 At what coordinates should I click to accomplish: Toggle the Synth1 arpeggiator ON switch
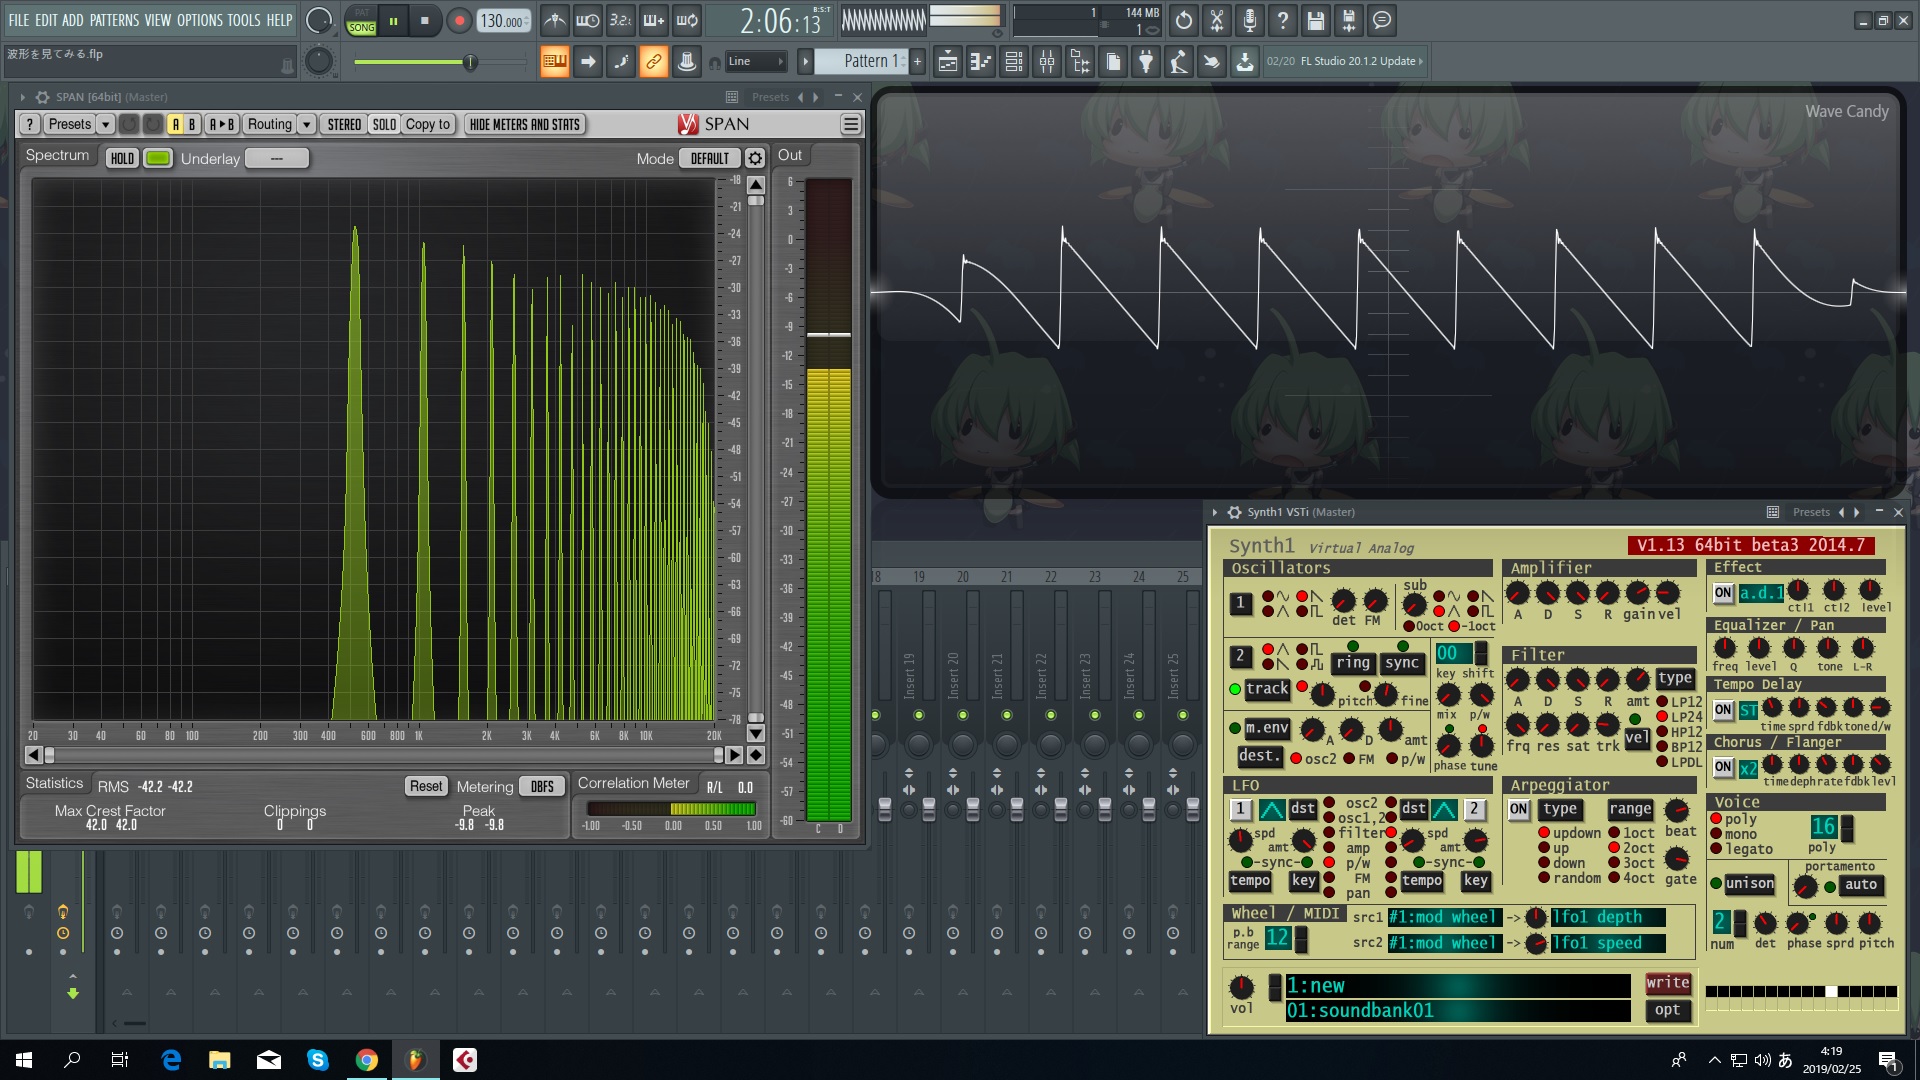coord(1518,809)
